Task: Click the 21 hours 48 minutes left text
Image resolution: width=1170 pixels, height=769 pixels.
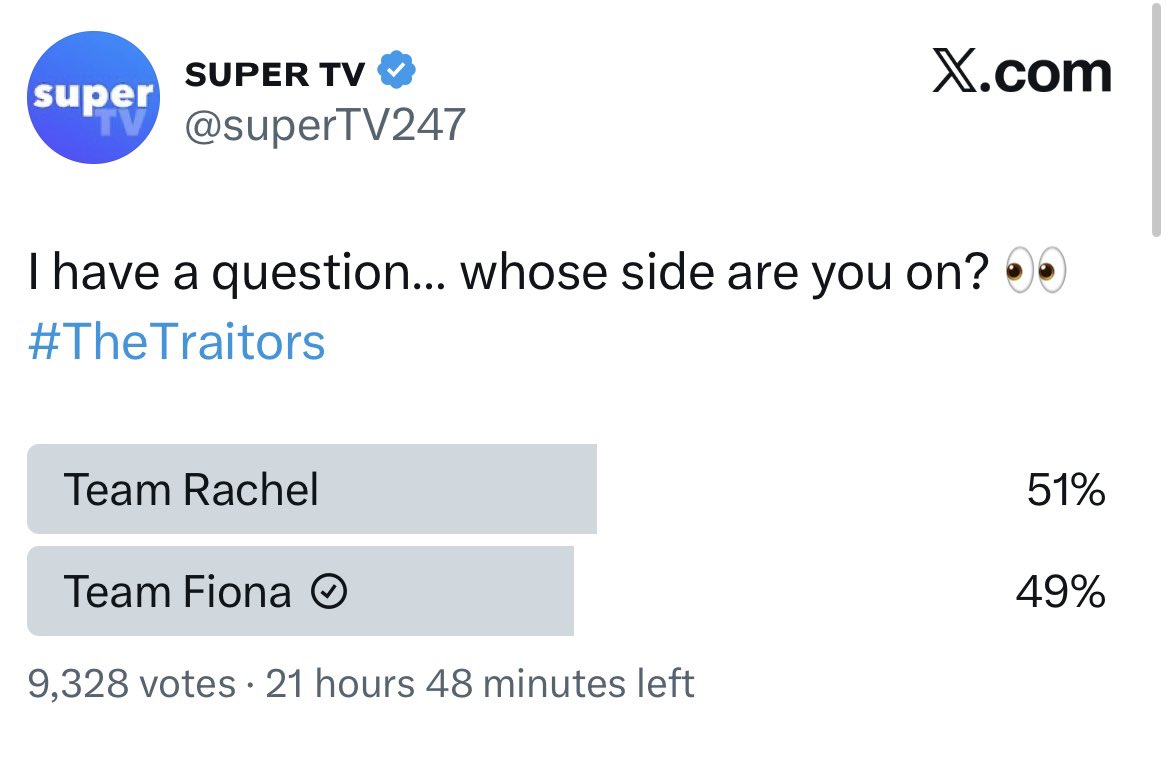Action: tap(480, 684)
